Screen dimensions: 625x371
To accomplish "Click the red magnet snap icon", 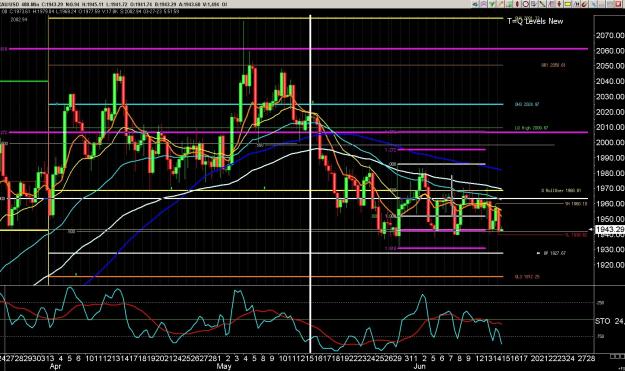I will (x=584, y=4).
